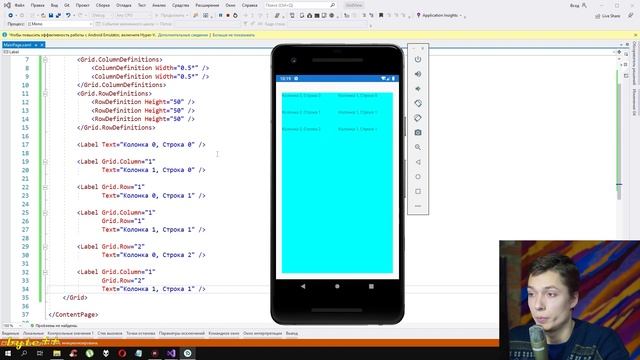Open the Стек вызовов tab
640x360 pixels.
[110, 333]
